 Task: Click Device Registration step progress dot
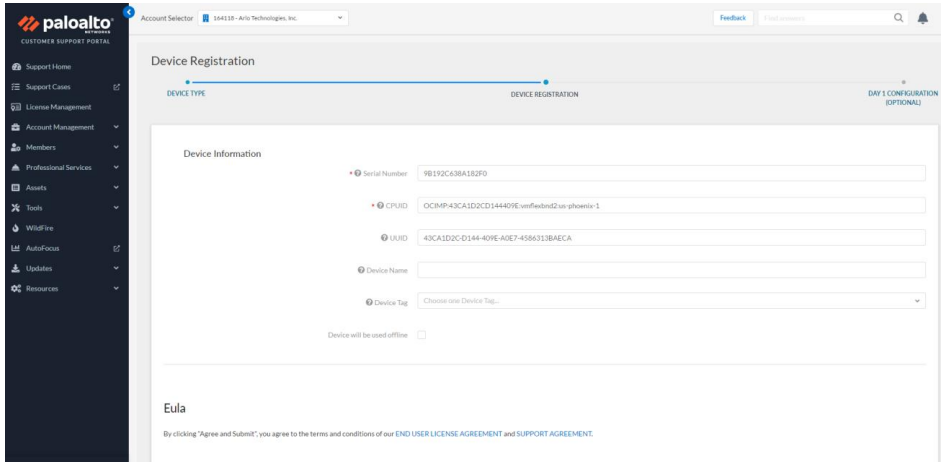pos(545,82)
